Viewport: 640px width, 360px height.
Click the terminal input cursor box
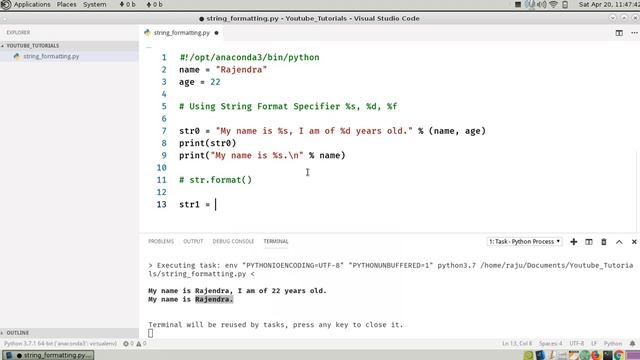point(151,333)
